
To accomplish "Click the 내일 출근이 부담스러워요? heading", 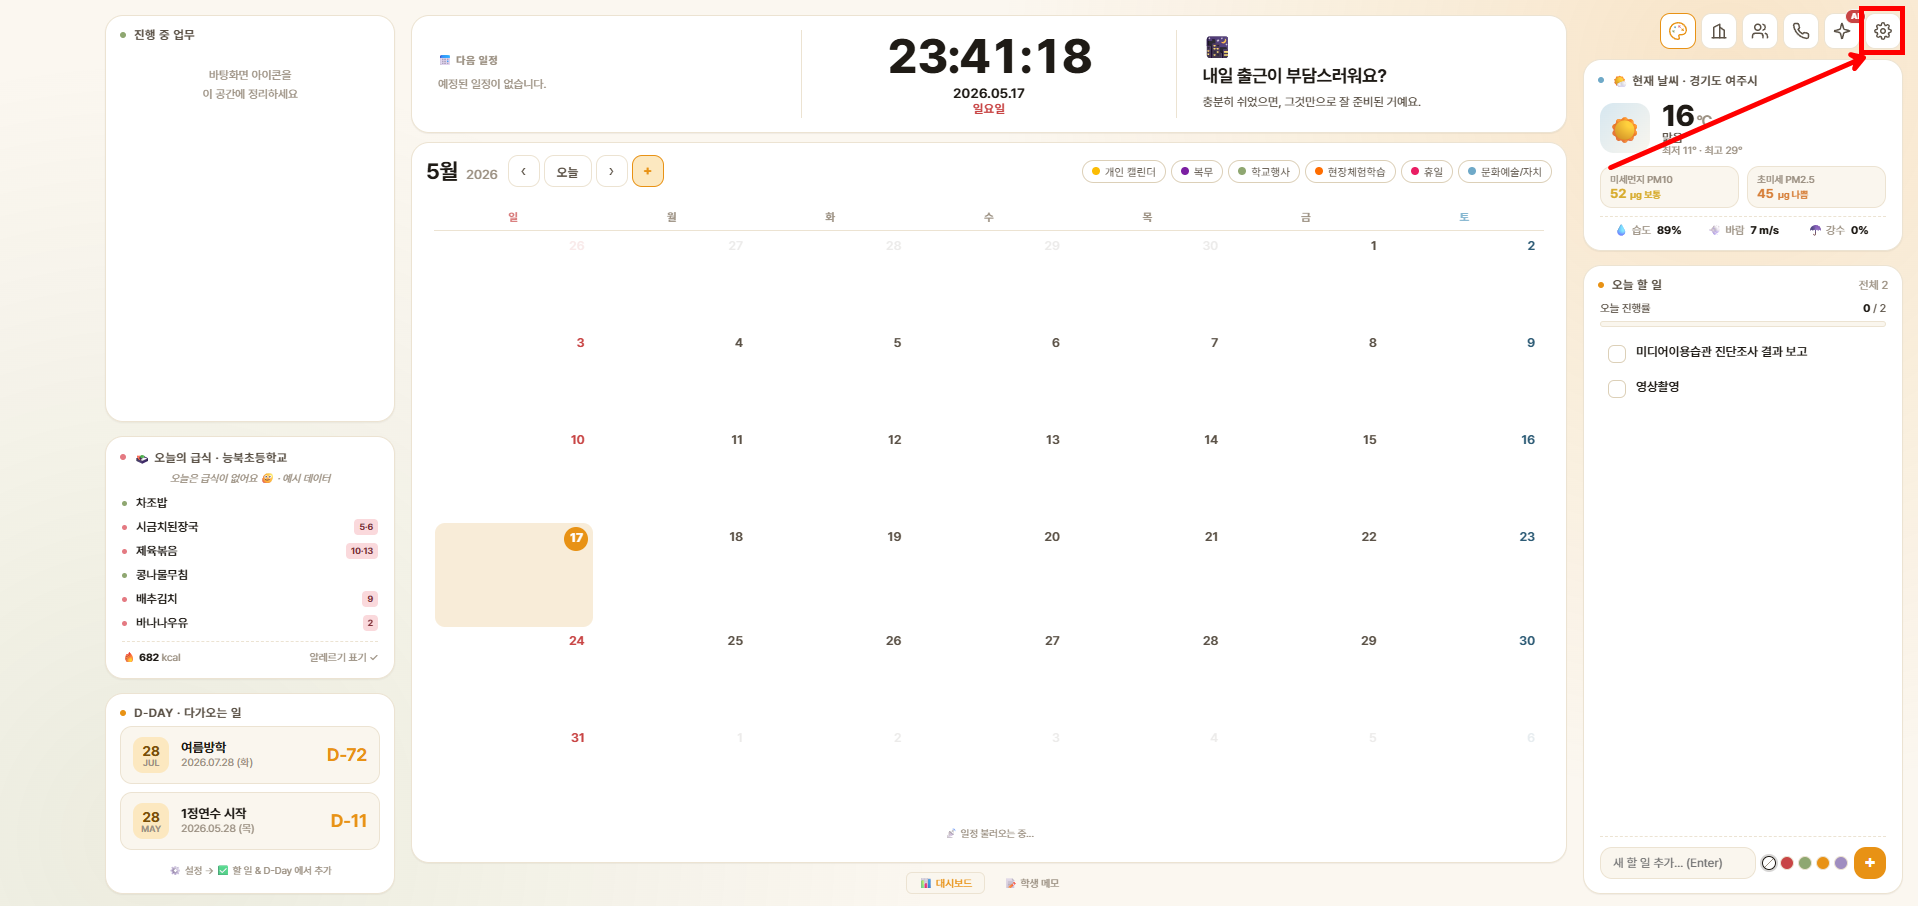I will pyautogui.click(x=1294, y=76).
